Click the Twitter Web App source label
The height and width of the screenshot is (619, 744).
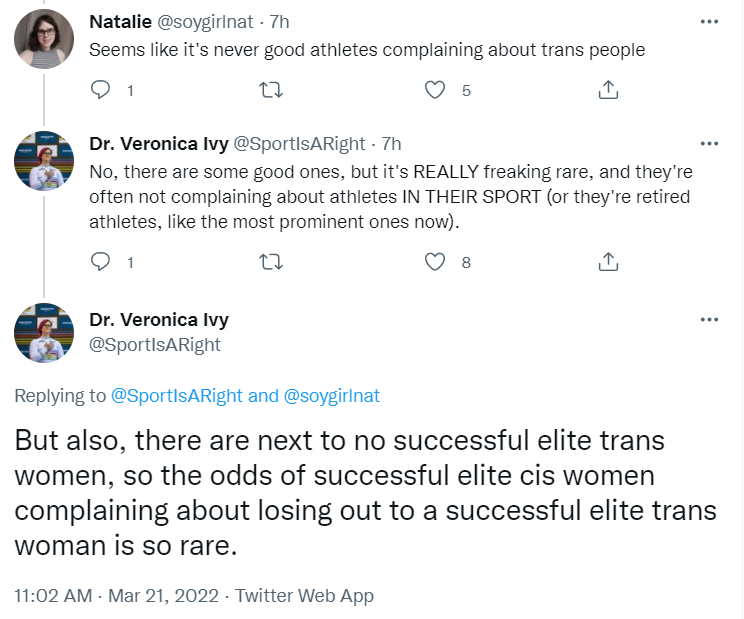pyautogui.click(x=305, y=596)
